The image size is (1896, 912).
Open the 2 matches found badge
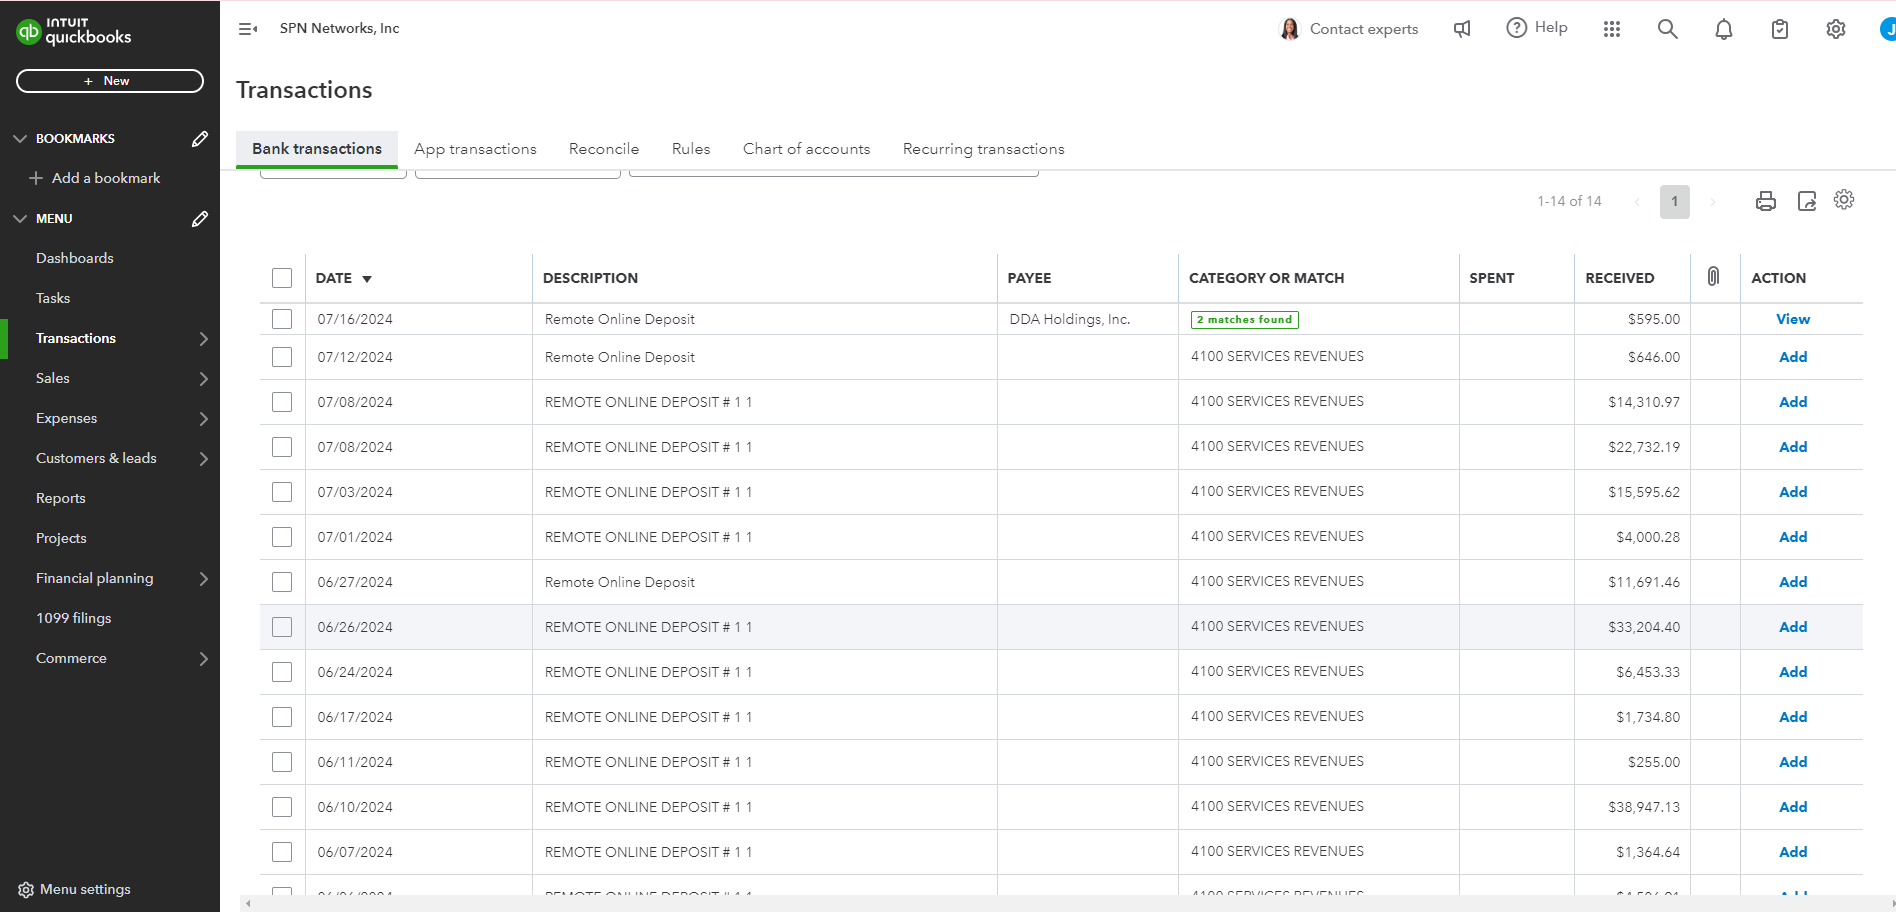point(1245,320)
